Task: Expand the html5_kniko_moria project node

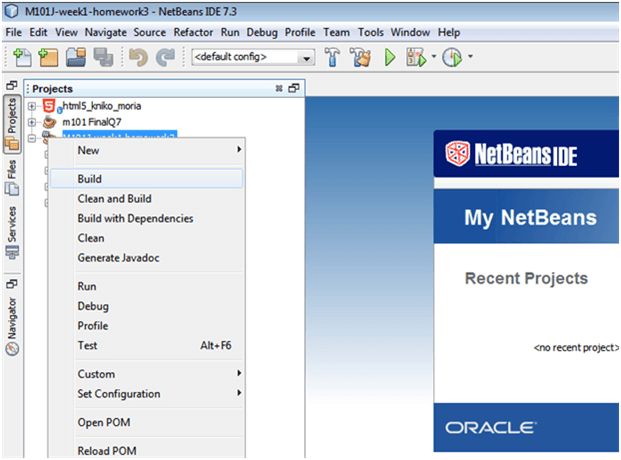Action: (x=32, y=106)
